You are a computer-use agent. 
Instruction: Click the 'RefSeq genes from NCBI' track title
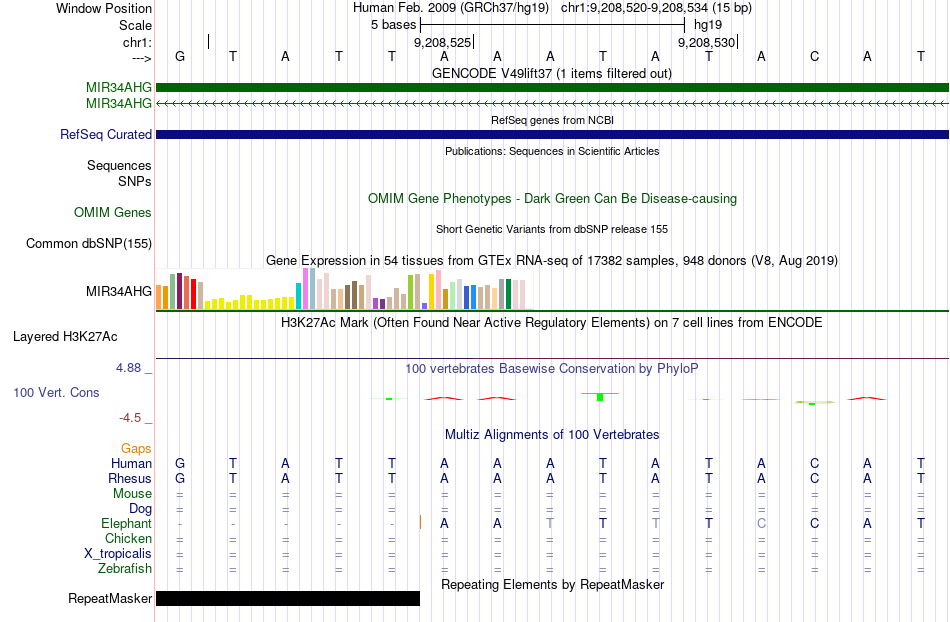click(x=552, y=120)
